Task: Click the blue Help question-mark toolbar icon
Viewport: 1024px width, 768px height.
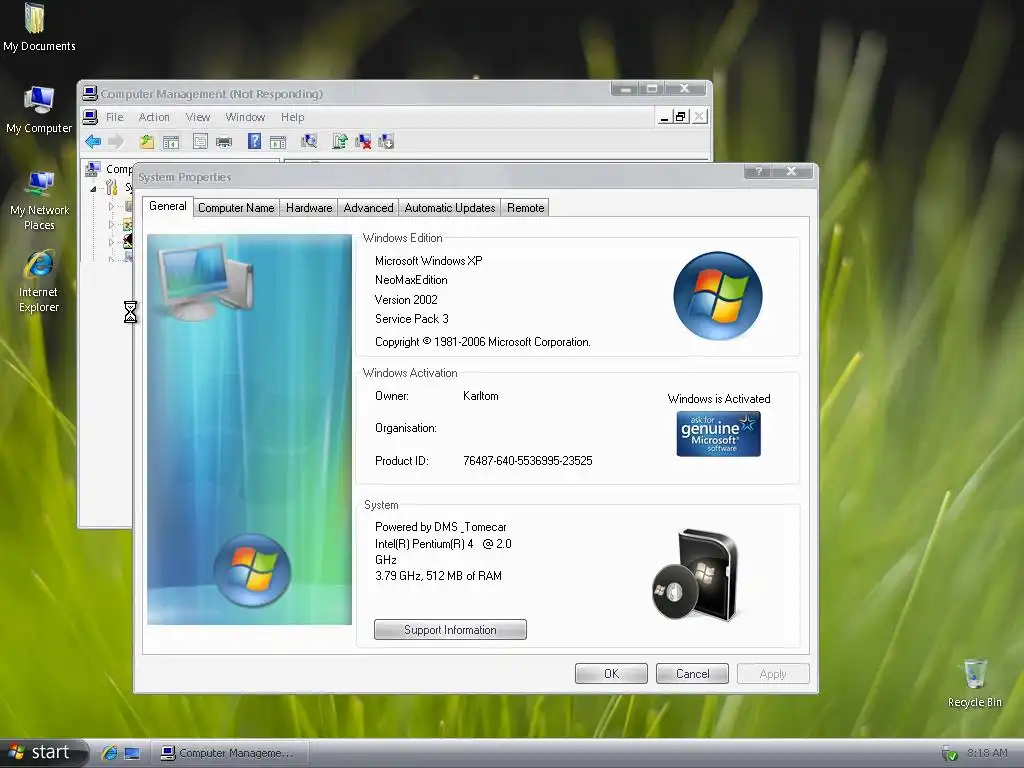Action: point(255,141)
